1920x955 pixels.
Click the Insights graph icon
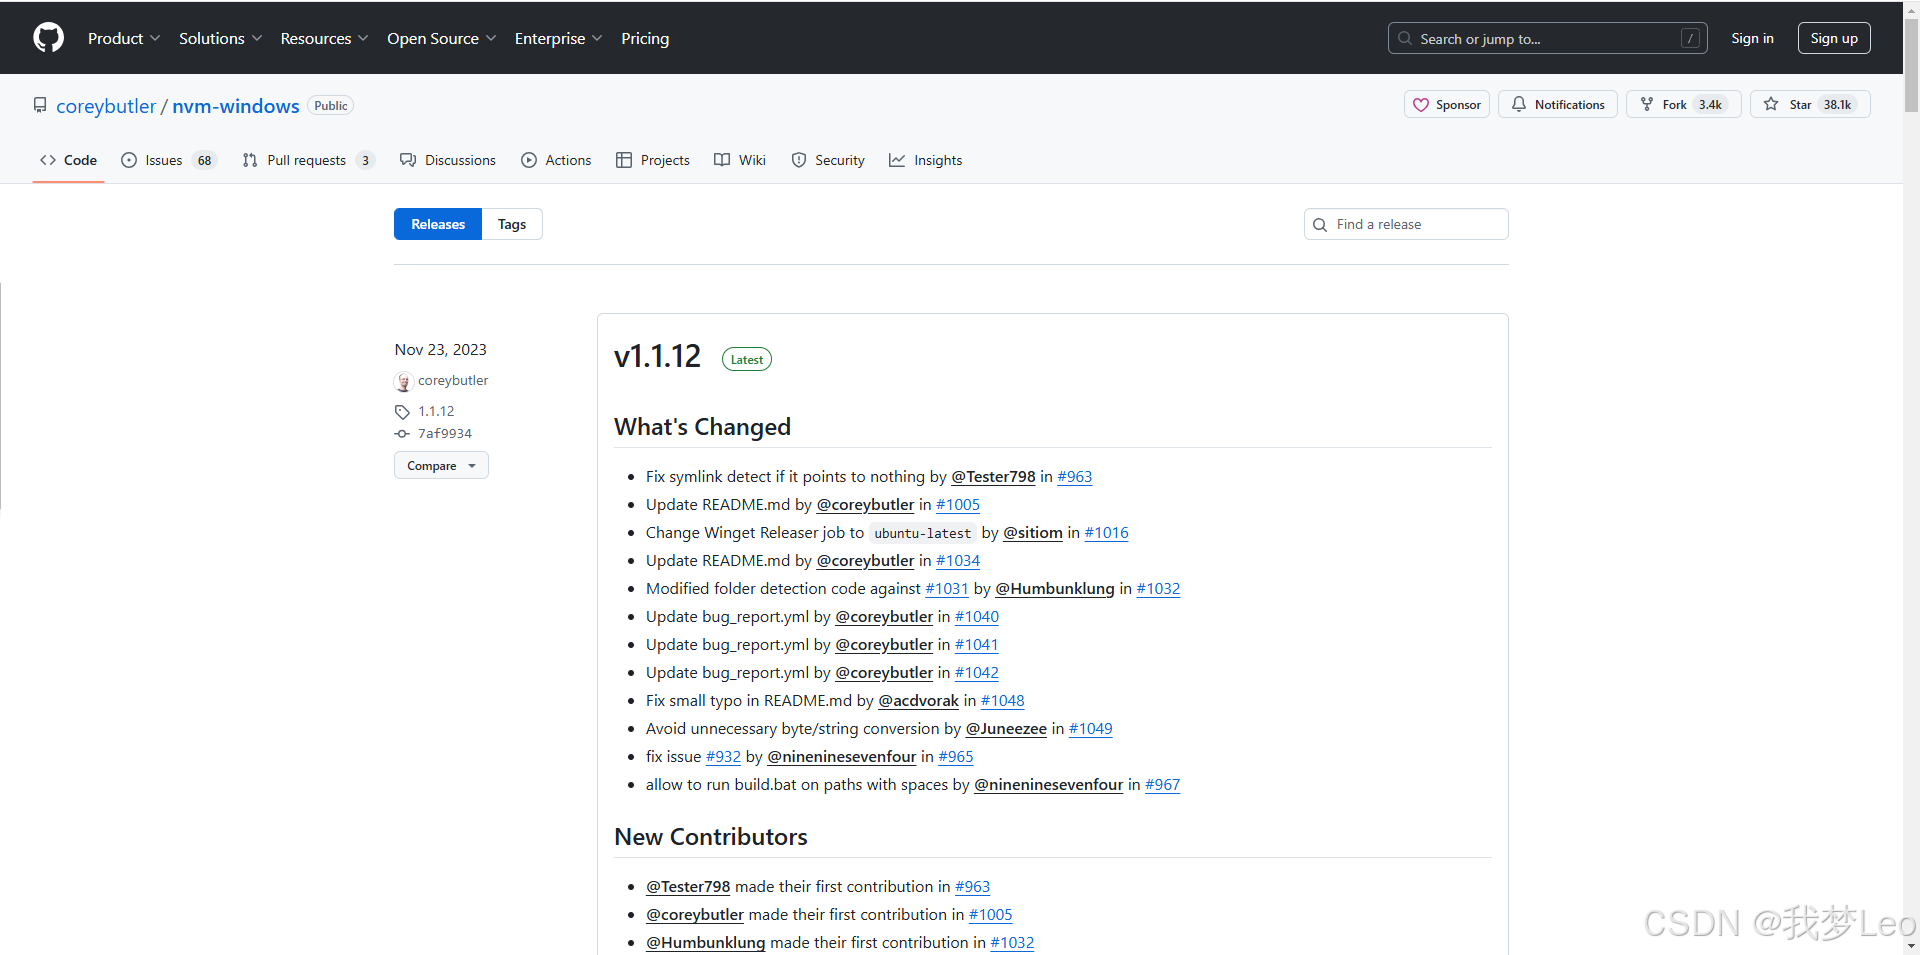coord(897,160)
